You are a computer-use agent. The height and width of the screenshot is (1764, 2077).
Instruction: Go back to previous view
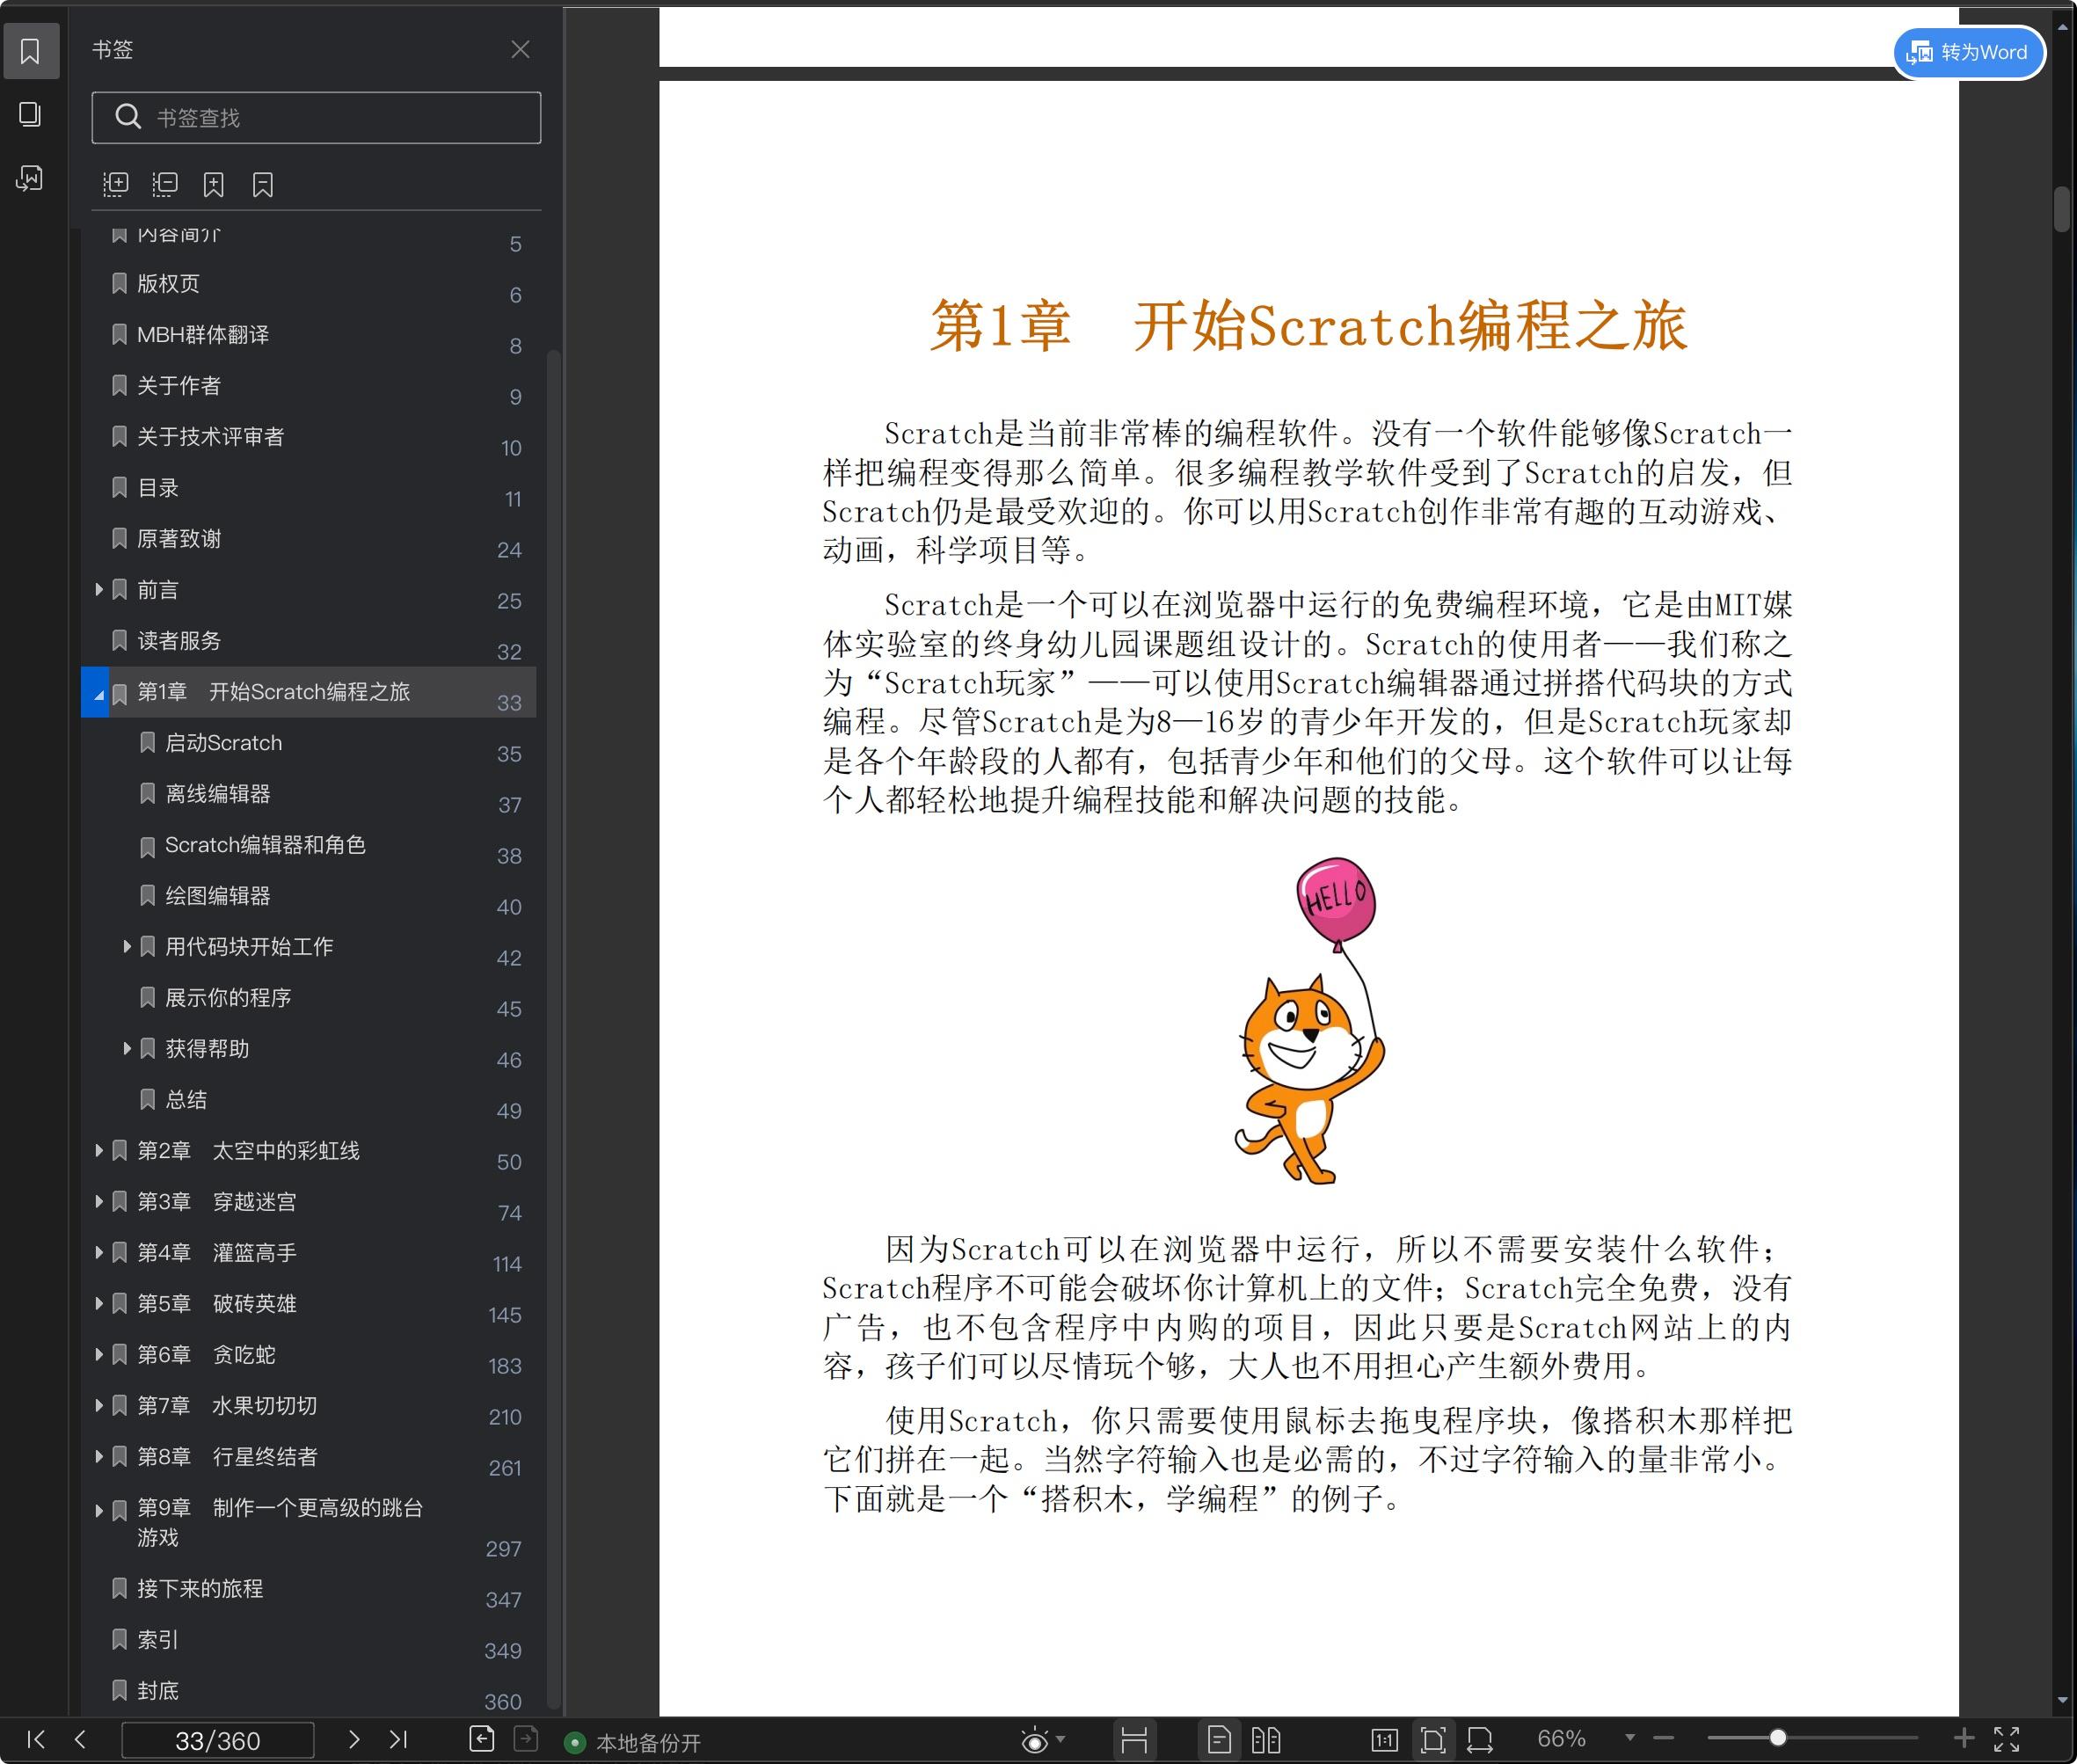pos(481,1739)
